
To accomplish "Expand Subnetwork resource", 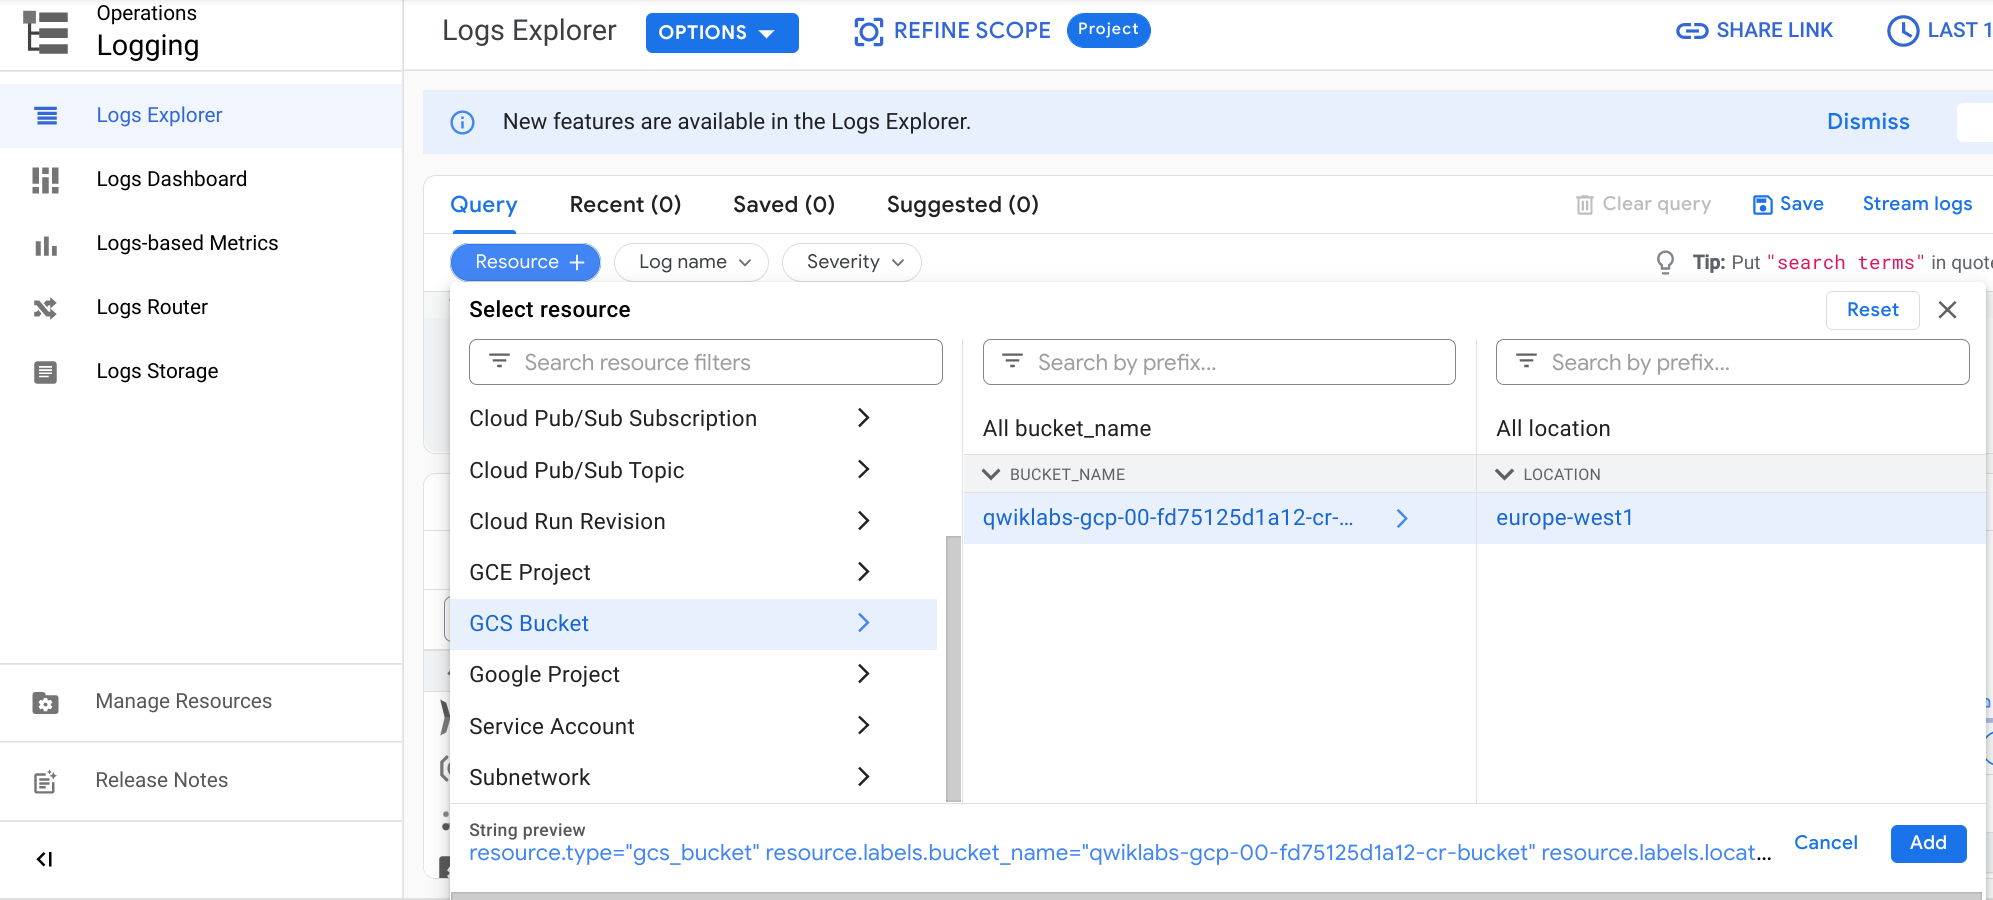I will coord(864,776).
